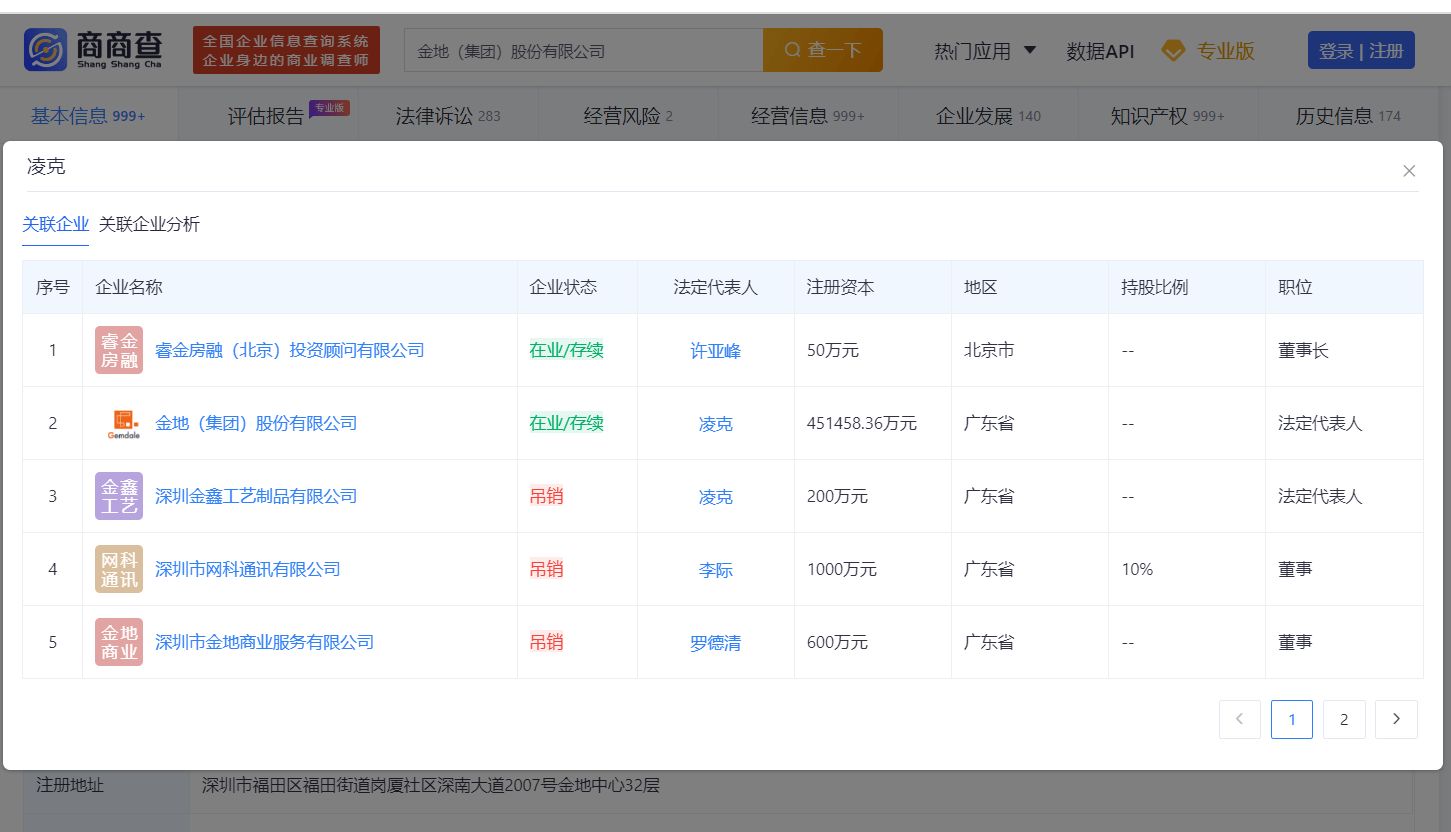
Task: Click legal representative 李际
Action: (716, 570)
